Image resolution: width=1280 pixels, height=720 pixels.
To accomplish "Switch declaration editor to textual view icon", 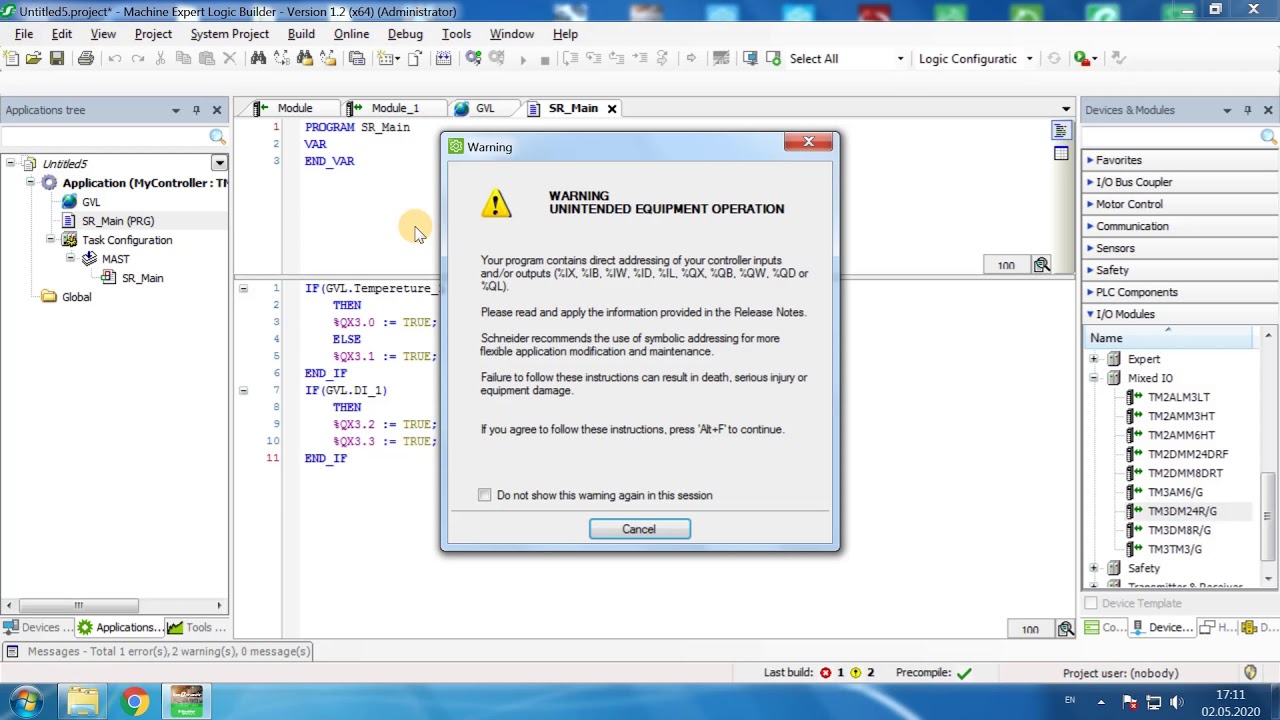I will 1061,131.
